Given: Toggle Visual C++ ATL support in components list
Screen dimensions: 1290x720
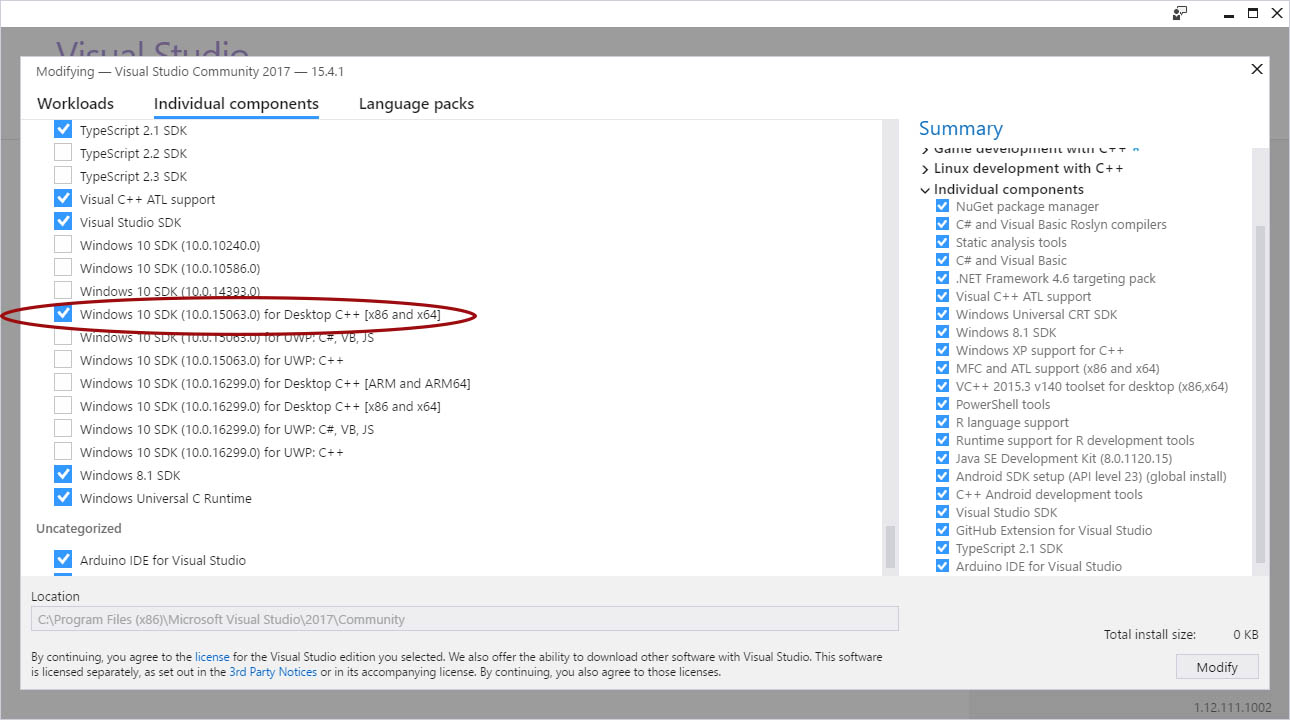Looking at the screenshot, I should pos(63,199).
